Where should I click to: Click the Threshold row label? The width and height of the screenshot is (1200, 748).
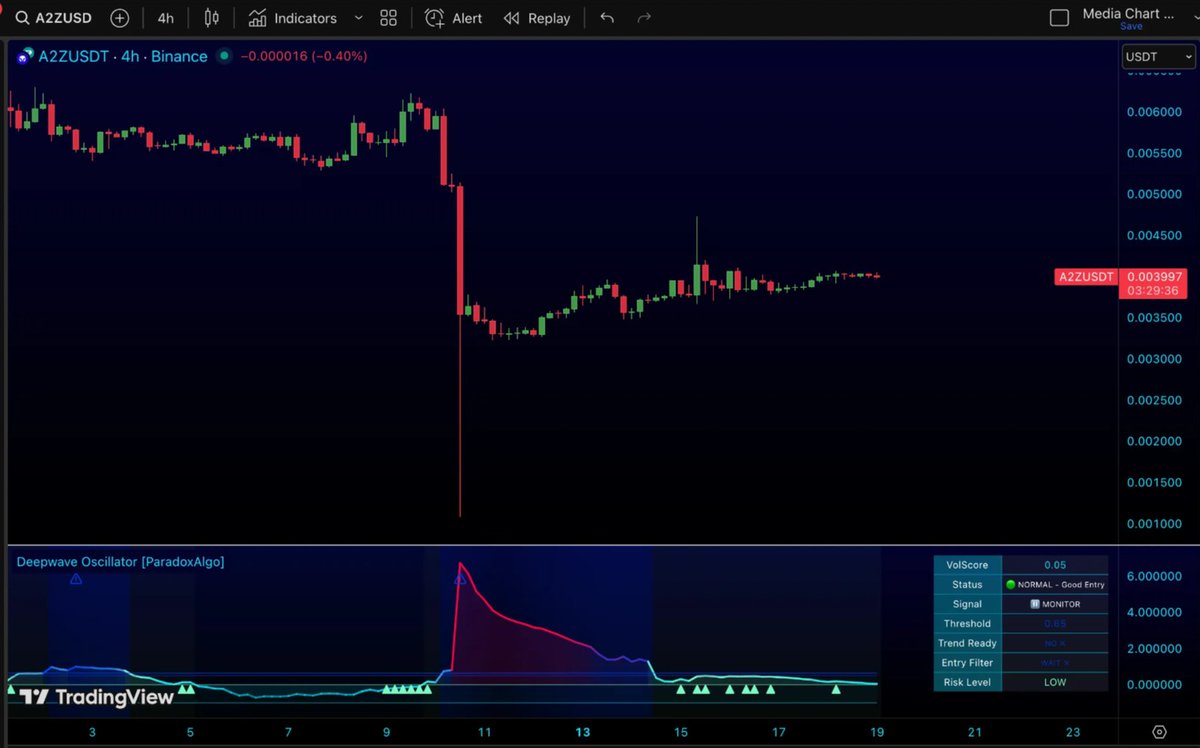click(x=967, y=623)
